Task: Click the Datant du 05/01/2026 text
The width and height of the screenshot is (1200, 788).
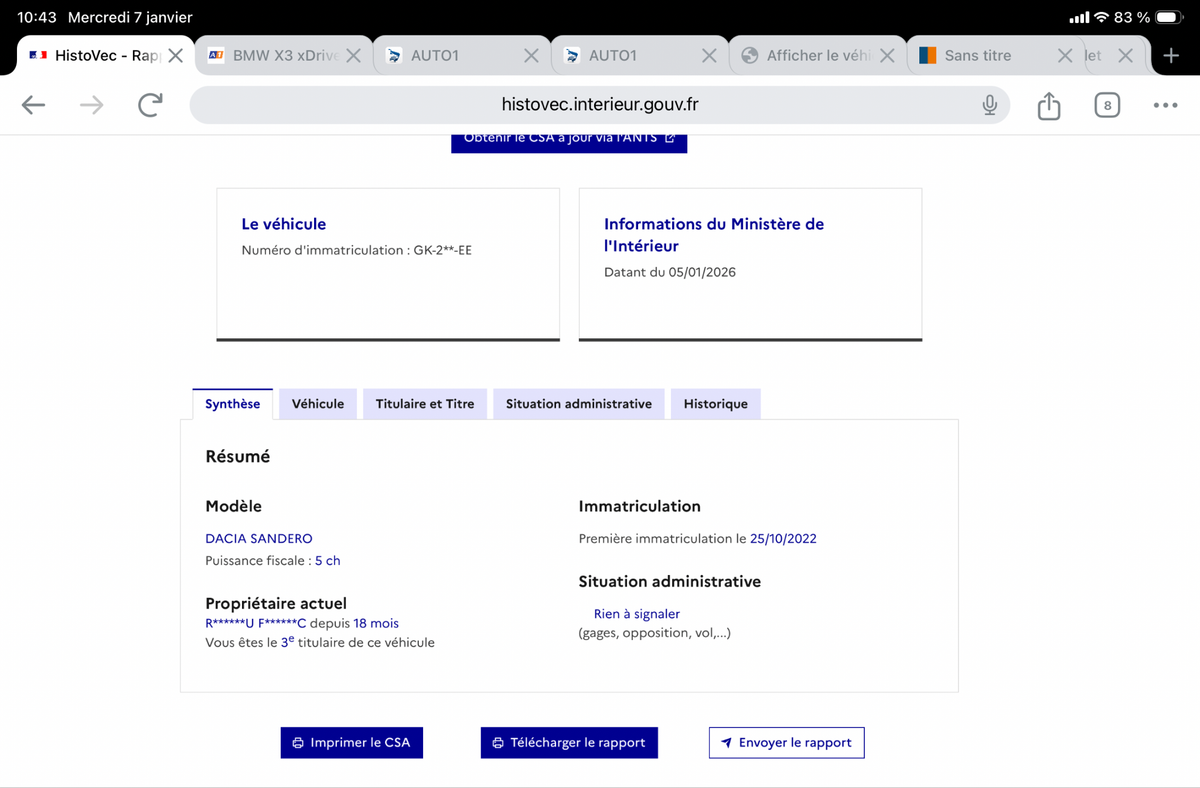Action: (x=670, y=272)
